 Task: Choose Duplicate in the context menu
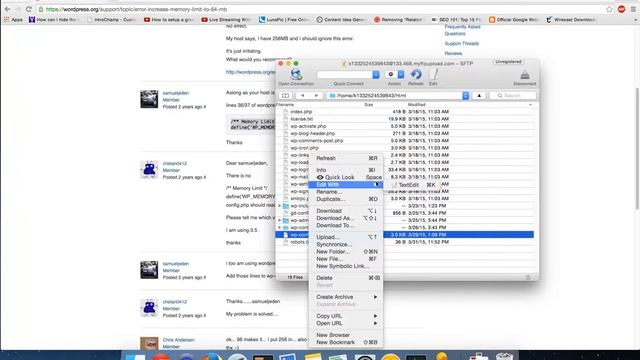pos(346,199)
